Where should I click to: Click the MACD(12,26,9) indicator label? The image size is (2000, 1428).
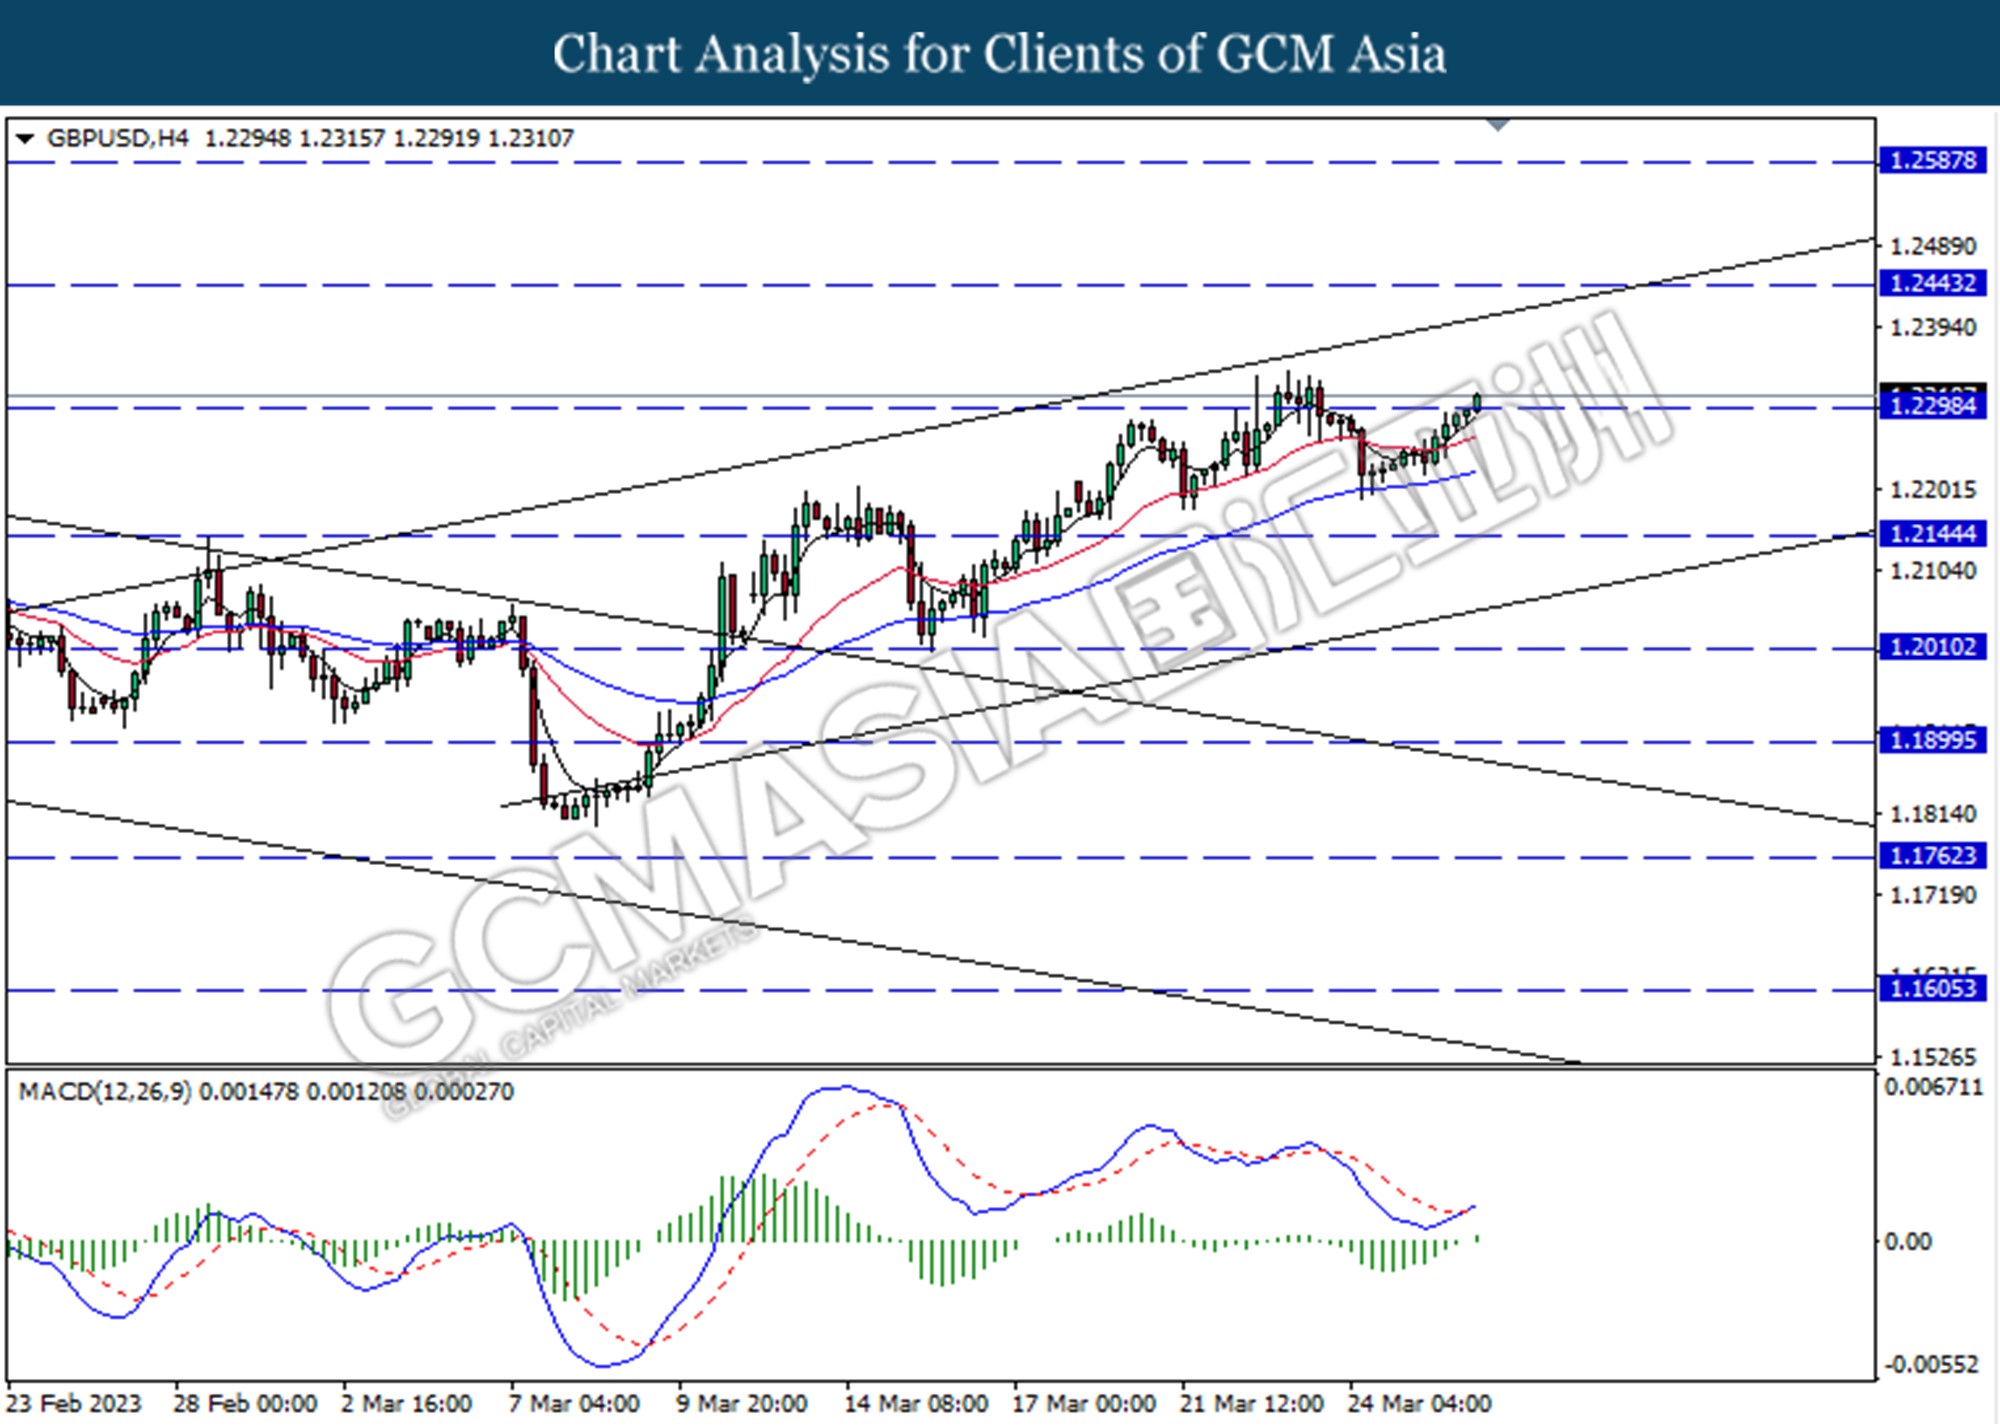coord(105,1091)
